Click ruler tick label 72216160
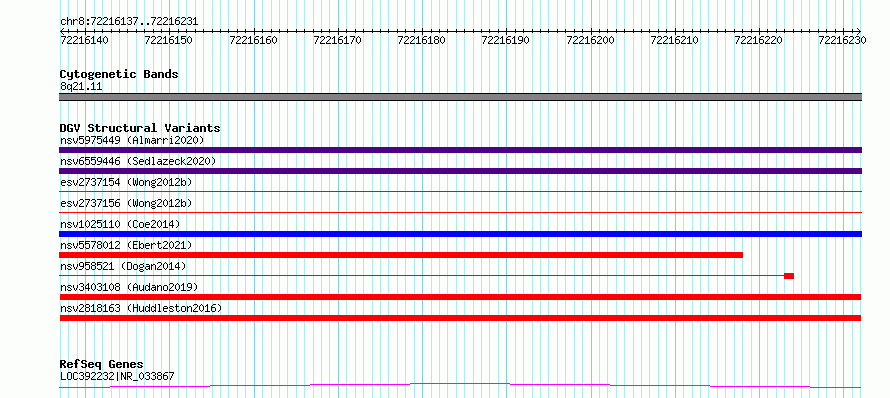The image size is (890, 398). pyautogui.click(x=253, y=40)
